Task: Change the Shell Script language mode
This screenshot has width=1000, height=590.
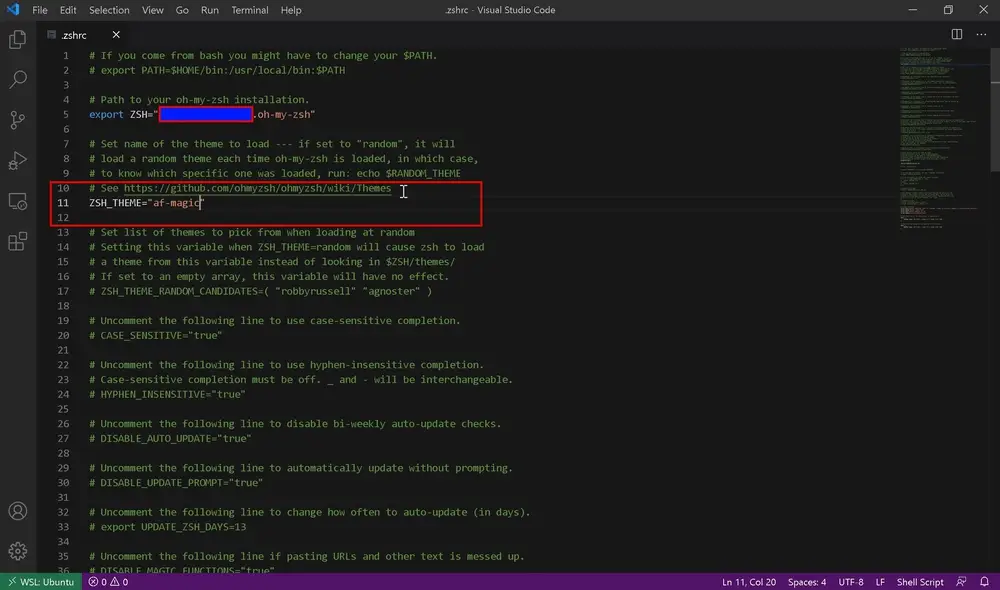Action: (920, 582)
